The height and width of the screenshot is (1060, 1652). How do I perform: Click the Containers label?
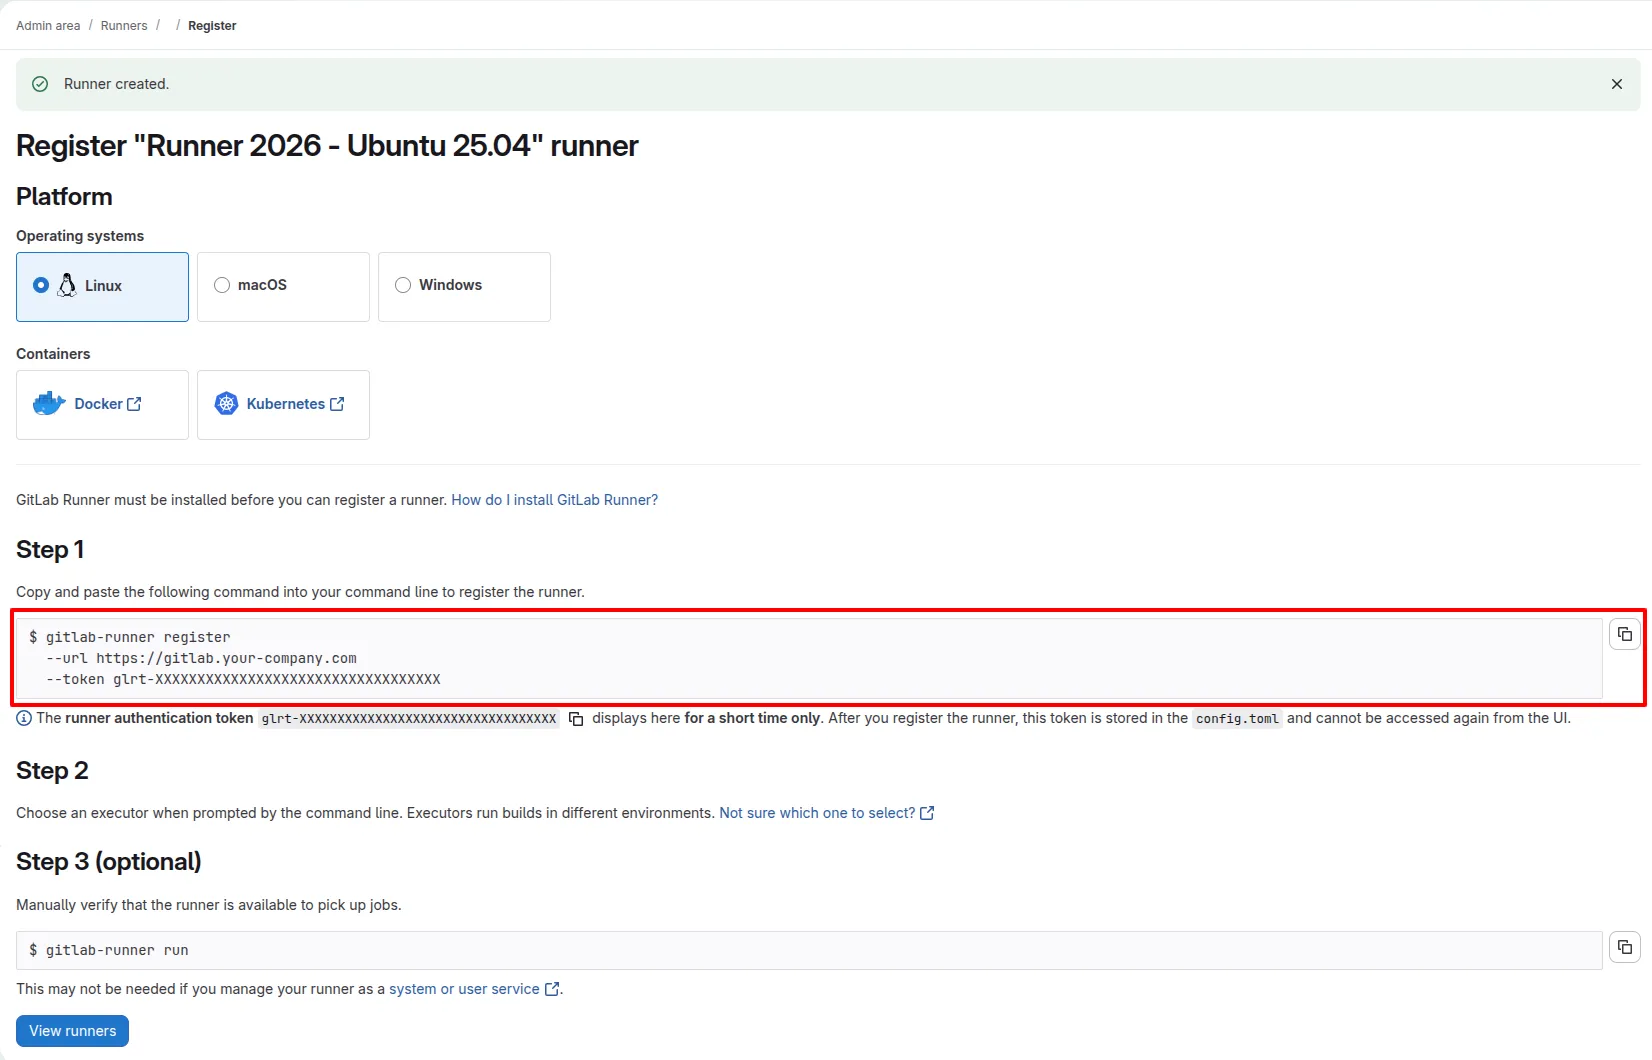53,354
